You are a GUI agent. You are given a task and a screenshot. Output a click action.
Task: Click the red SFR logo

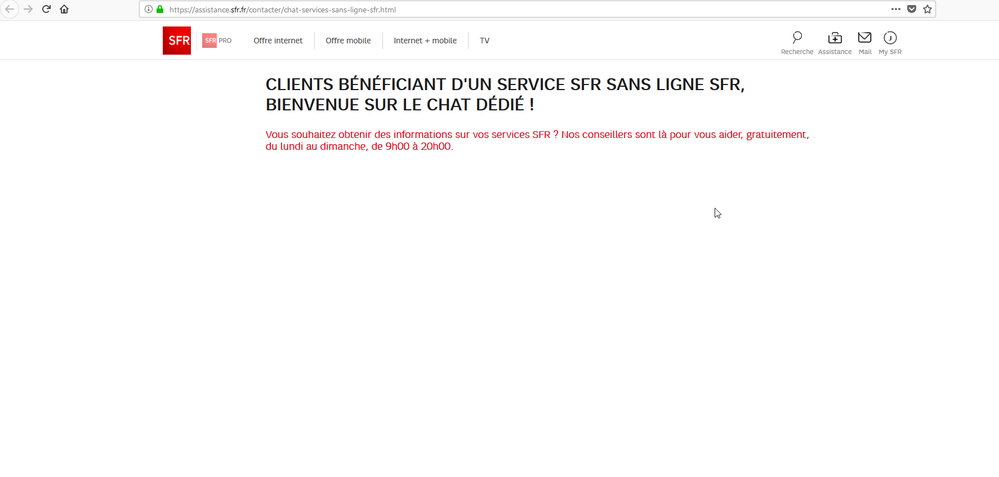pyautogui.click(x=177, y=41)
